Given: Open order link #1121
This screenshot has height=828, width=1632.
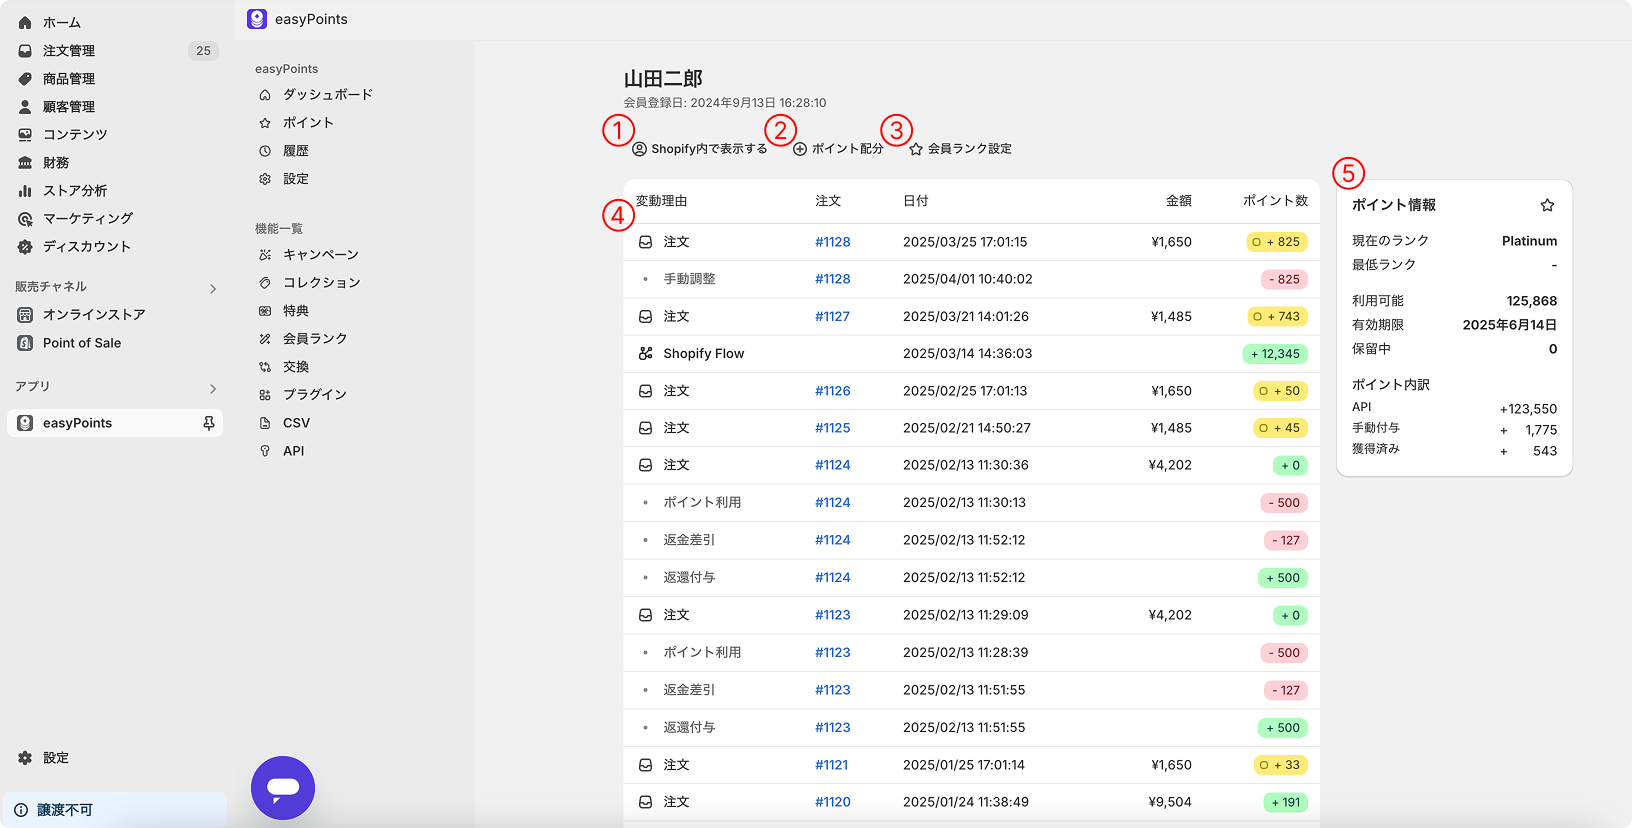Looking at the screenshot, I should coord(831,765).
